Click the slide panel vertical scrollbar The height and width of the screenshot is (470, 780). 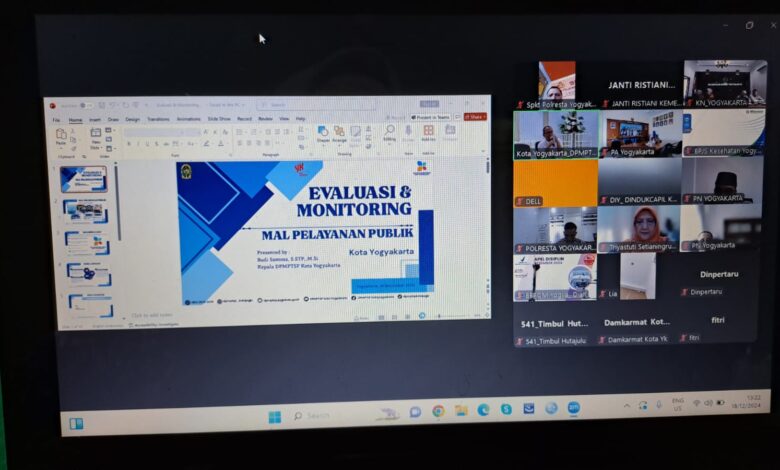(116, 201)
